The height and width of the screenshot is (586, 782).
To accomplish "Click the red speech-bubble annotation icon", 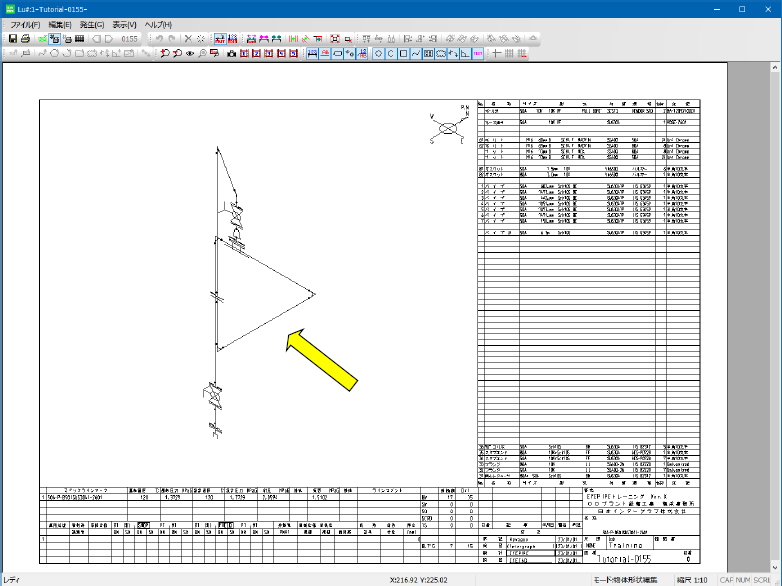I will [214, 53].
